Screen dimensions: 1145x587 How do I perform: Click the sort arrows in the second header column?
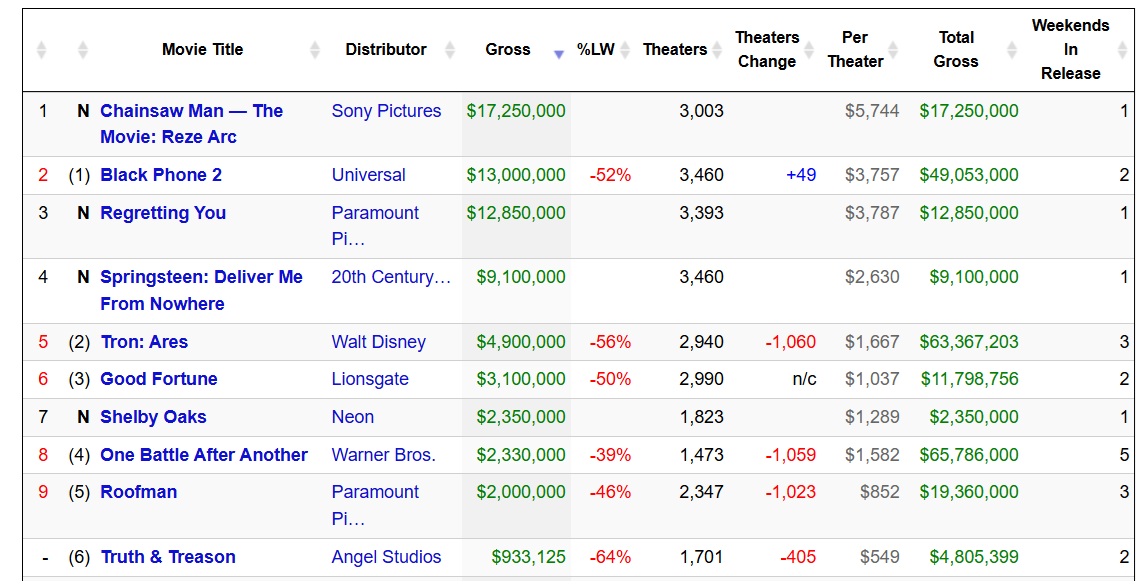[83, 50]
